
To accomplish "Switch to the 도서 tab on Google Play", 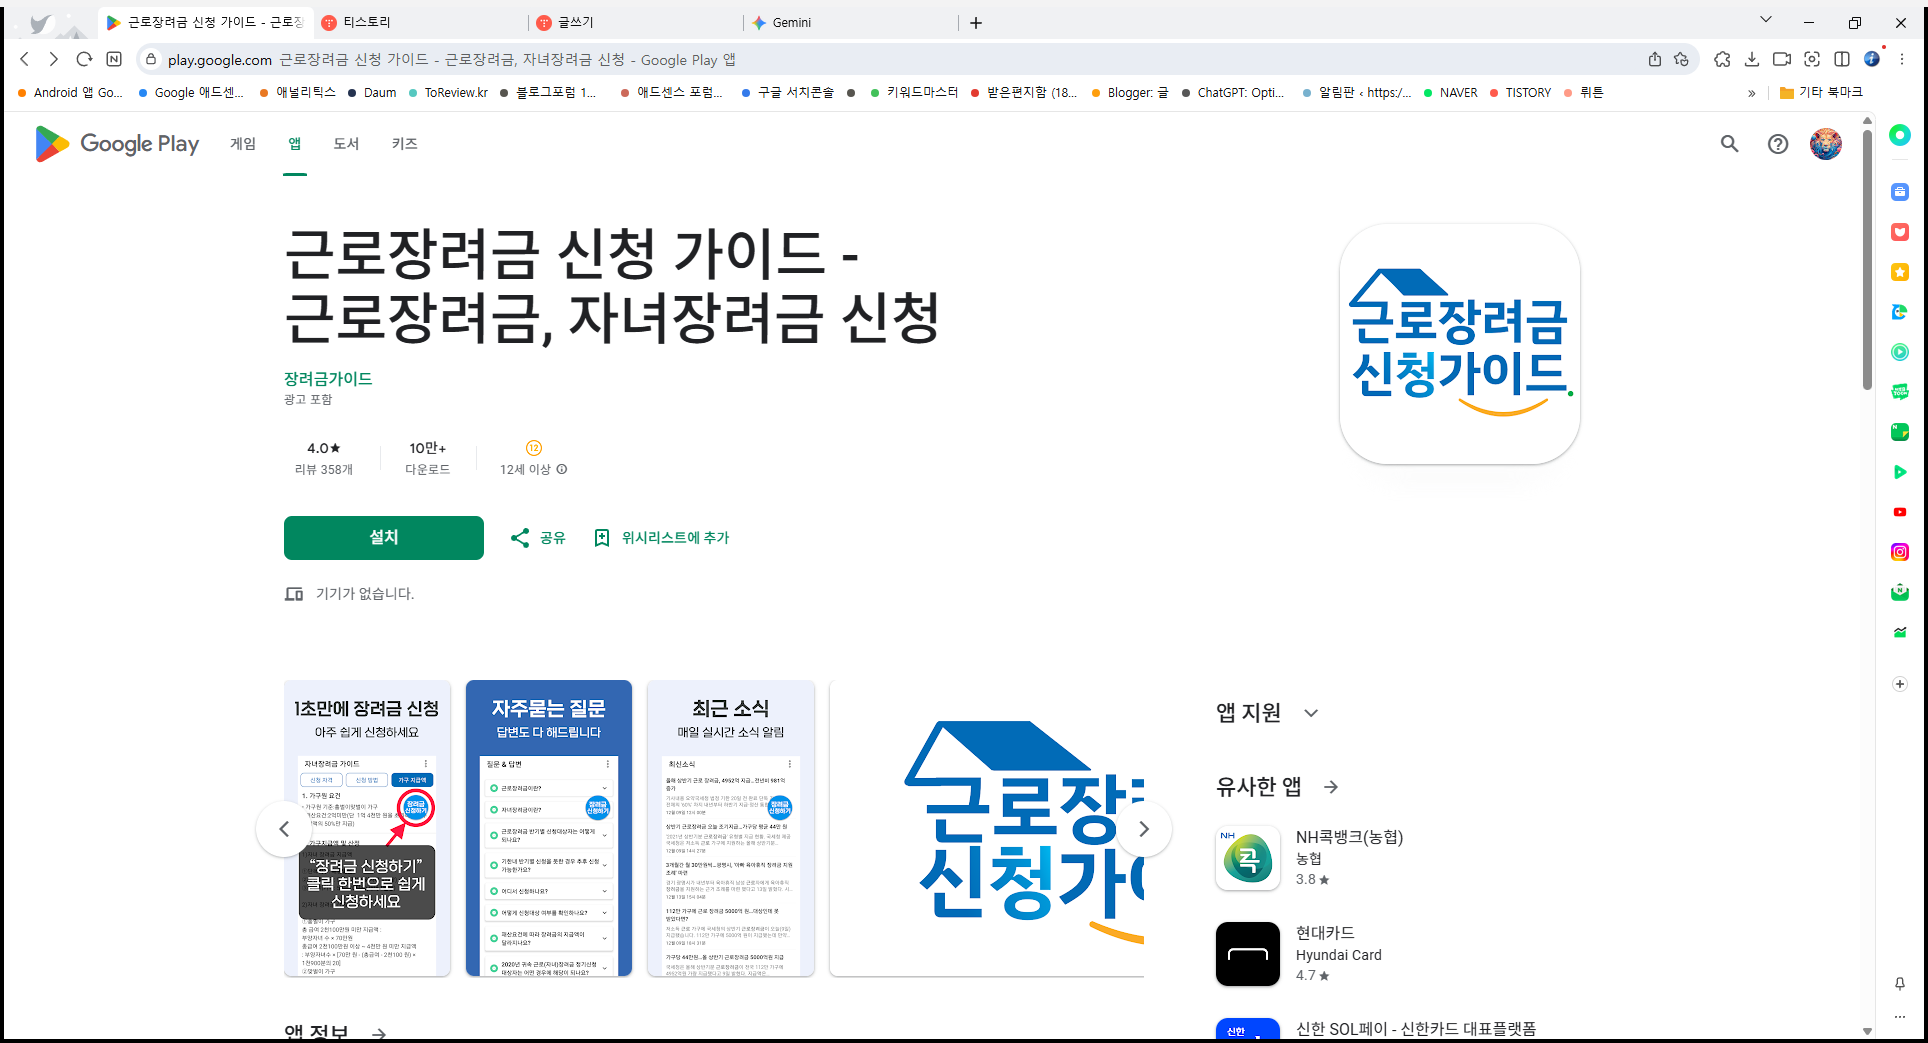I will 346,144.
